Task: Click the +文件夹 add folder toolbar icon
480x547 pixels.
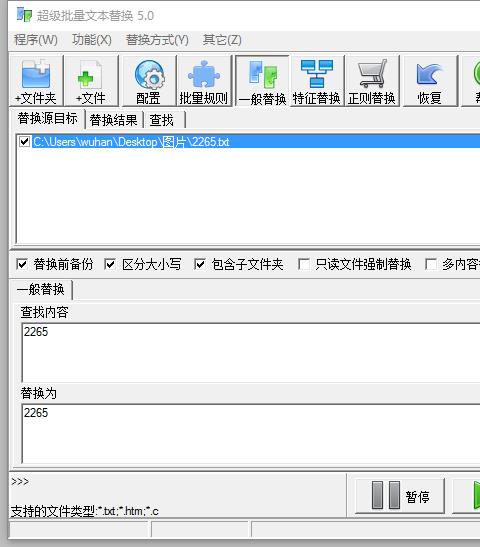Action: (36, 81)
